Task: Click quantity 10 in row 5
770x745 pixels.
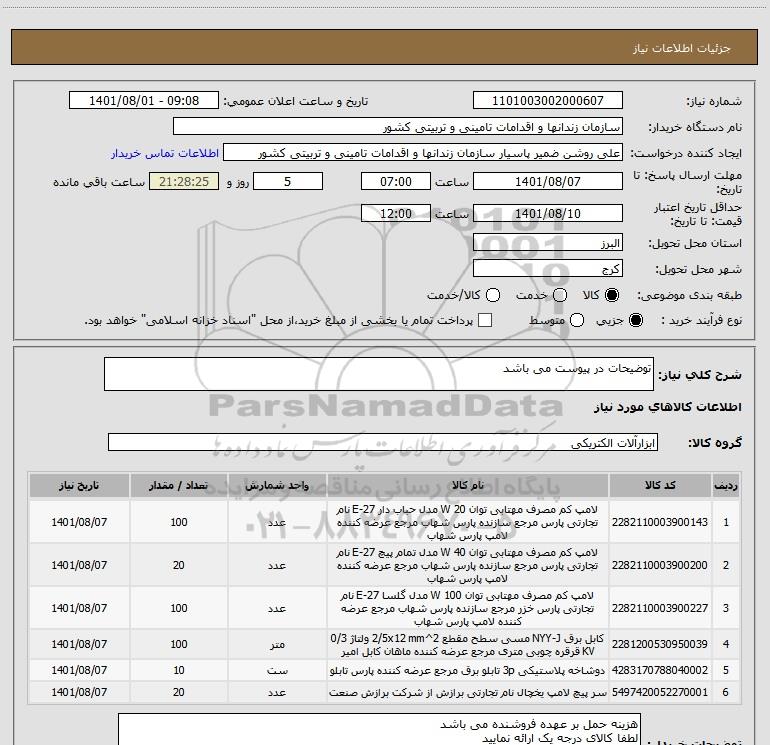Action: click(x=179, y=670)
